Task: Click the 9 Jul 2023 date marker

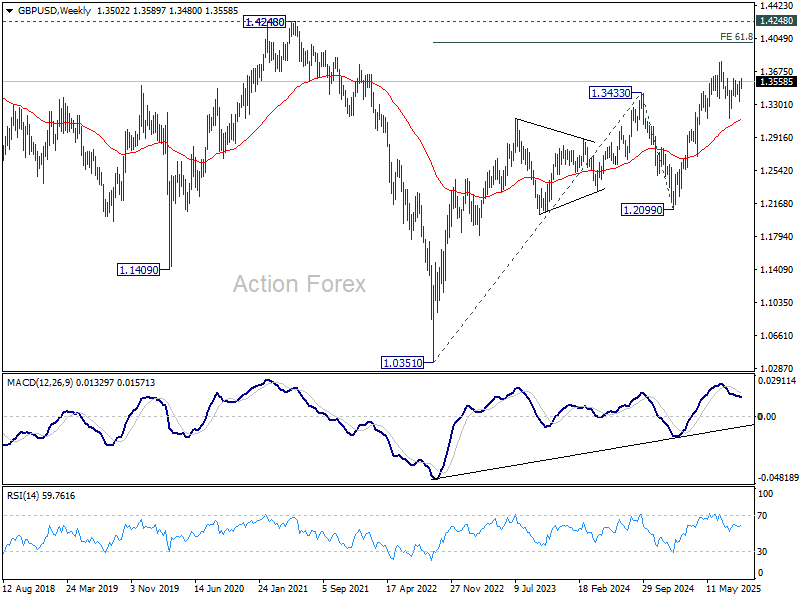Action: (535, 588)
